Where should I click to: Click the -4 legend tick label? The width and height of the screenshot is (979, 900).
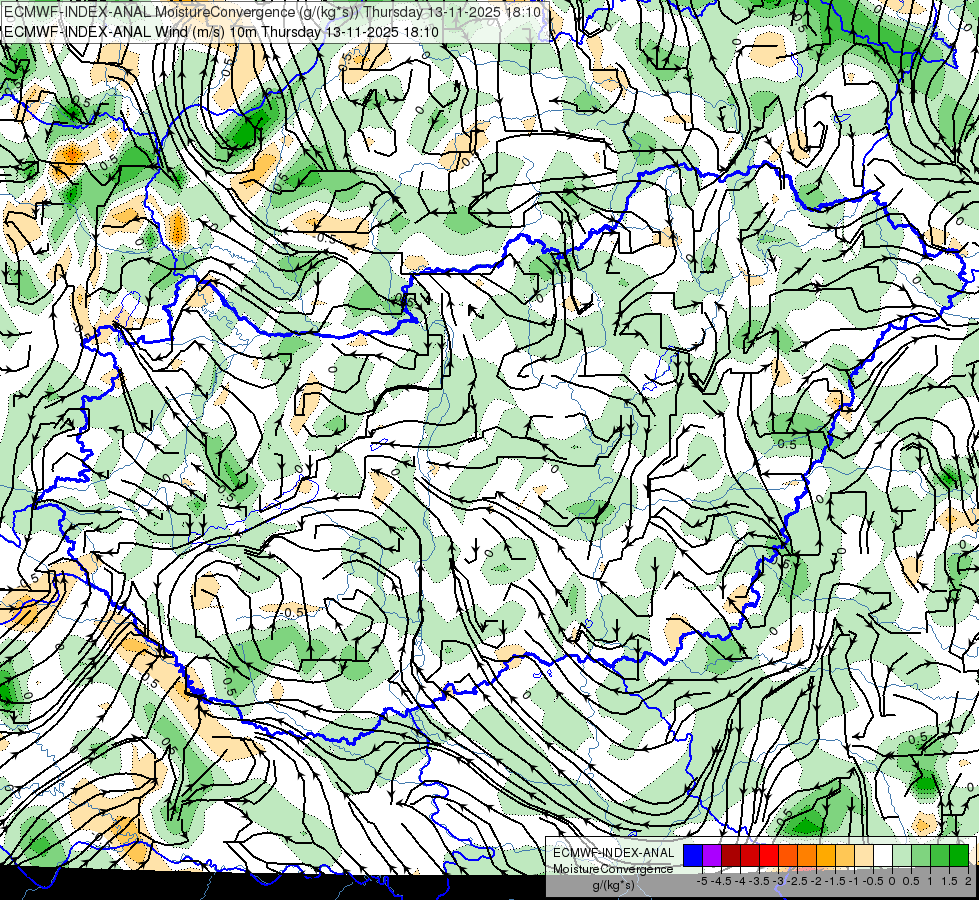pyautogui.click(x=740, y=881)
